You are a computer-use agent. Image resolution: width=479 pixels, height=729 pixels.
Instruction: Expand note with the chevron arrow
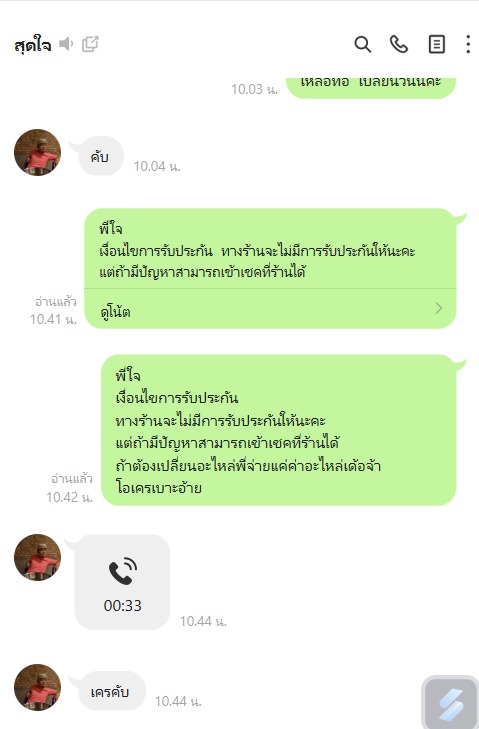pyautogui.click(x=439, y=308)
